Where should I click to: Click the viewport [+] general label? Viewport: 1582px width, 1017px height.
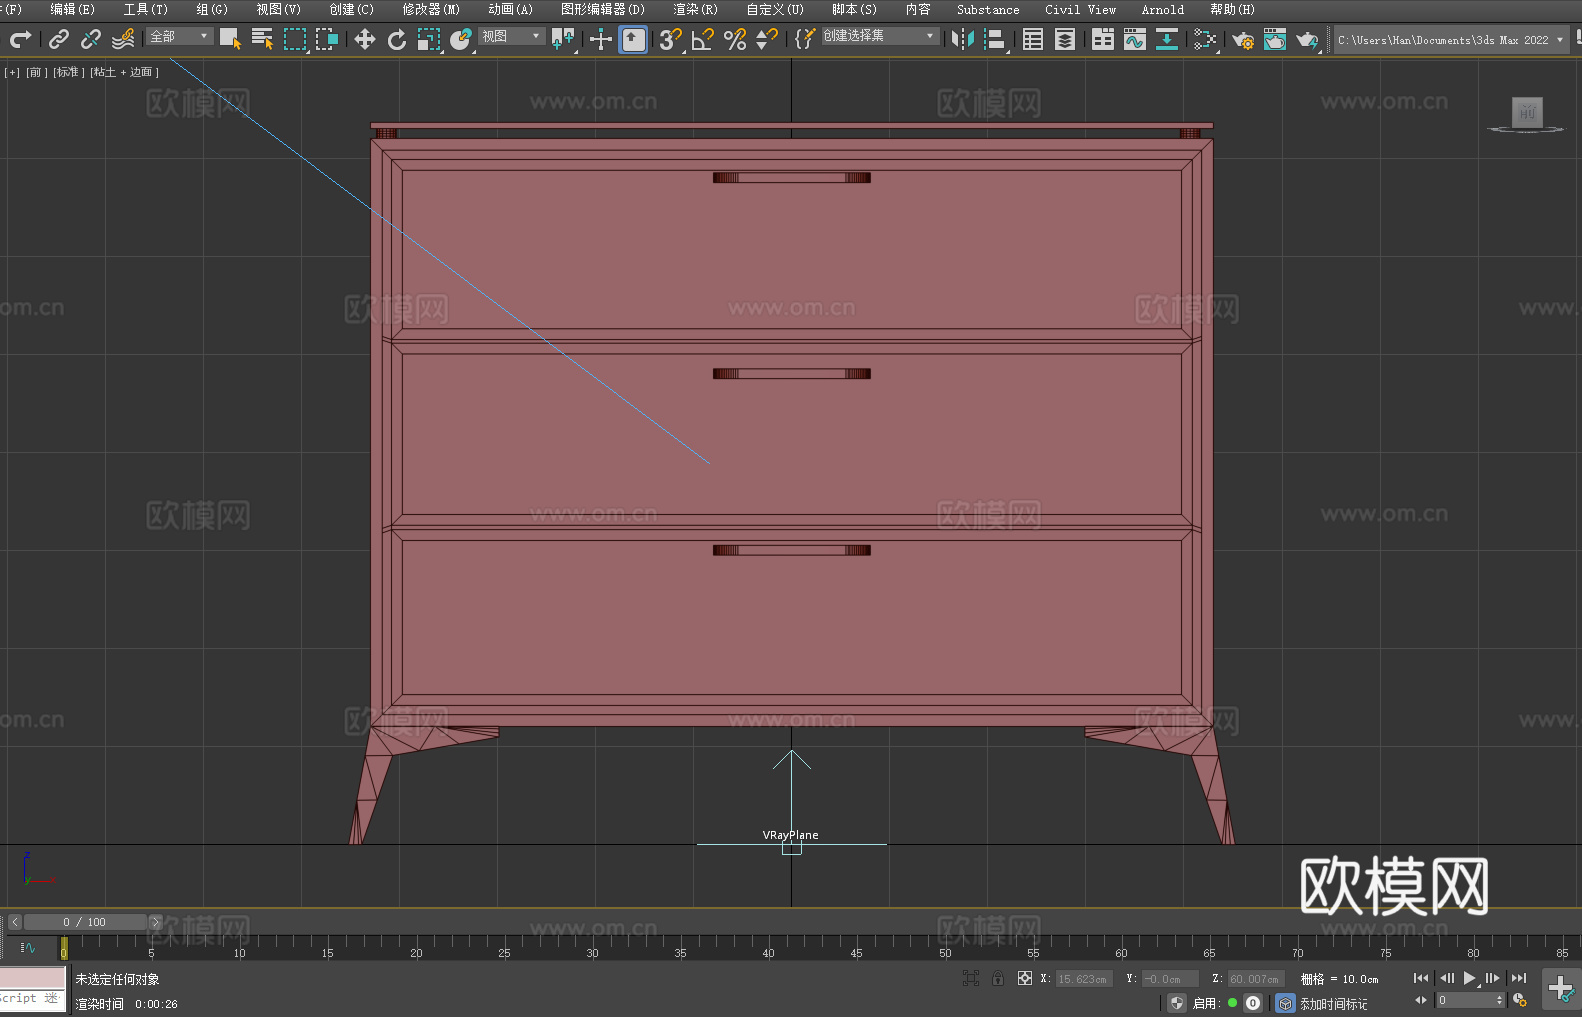[12, 72]
